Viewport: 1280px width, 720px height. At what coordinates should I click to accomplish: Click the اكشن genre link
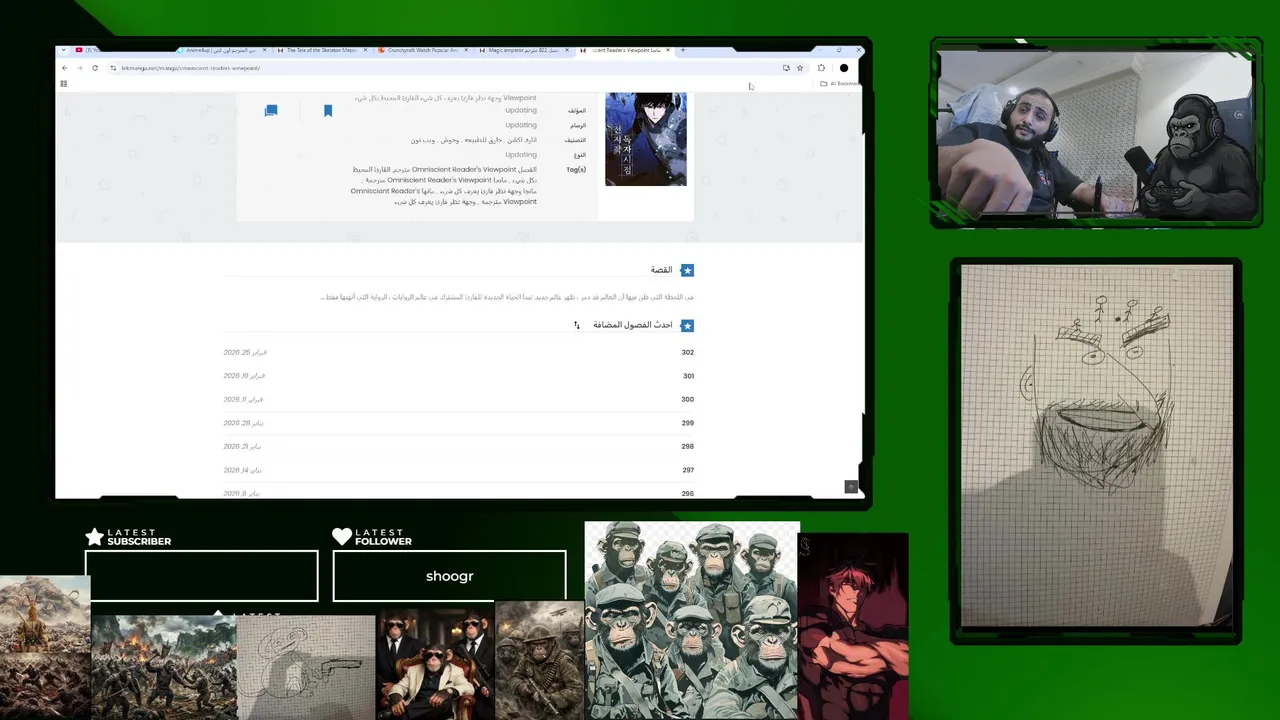(x=516, y=140)
